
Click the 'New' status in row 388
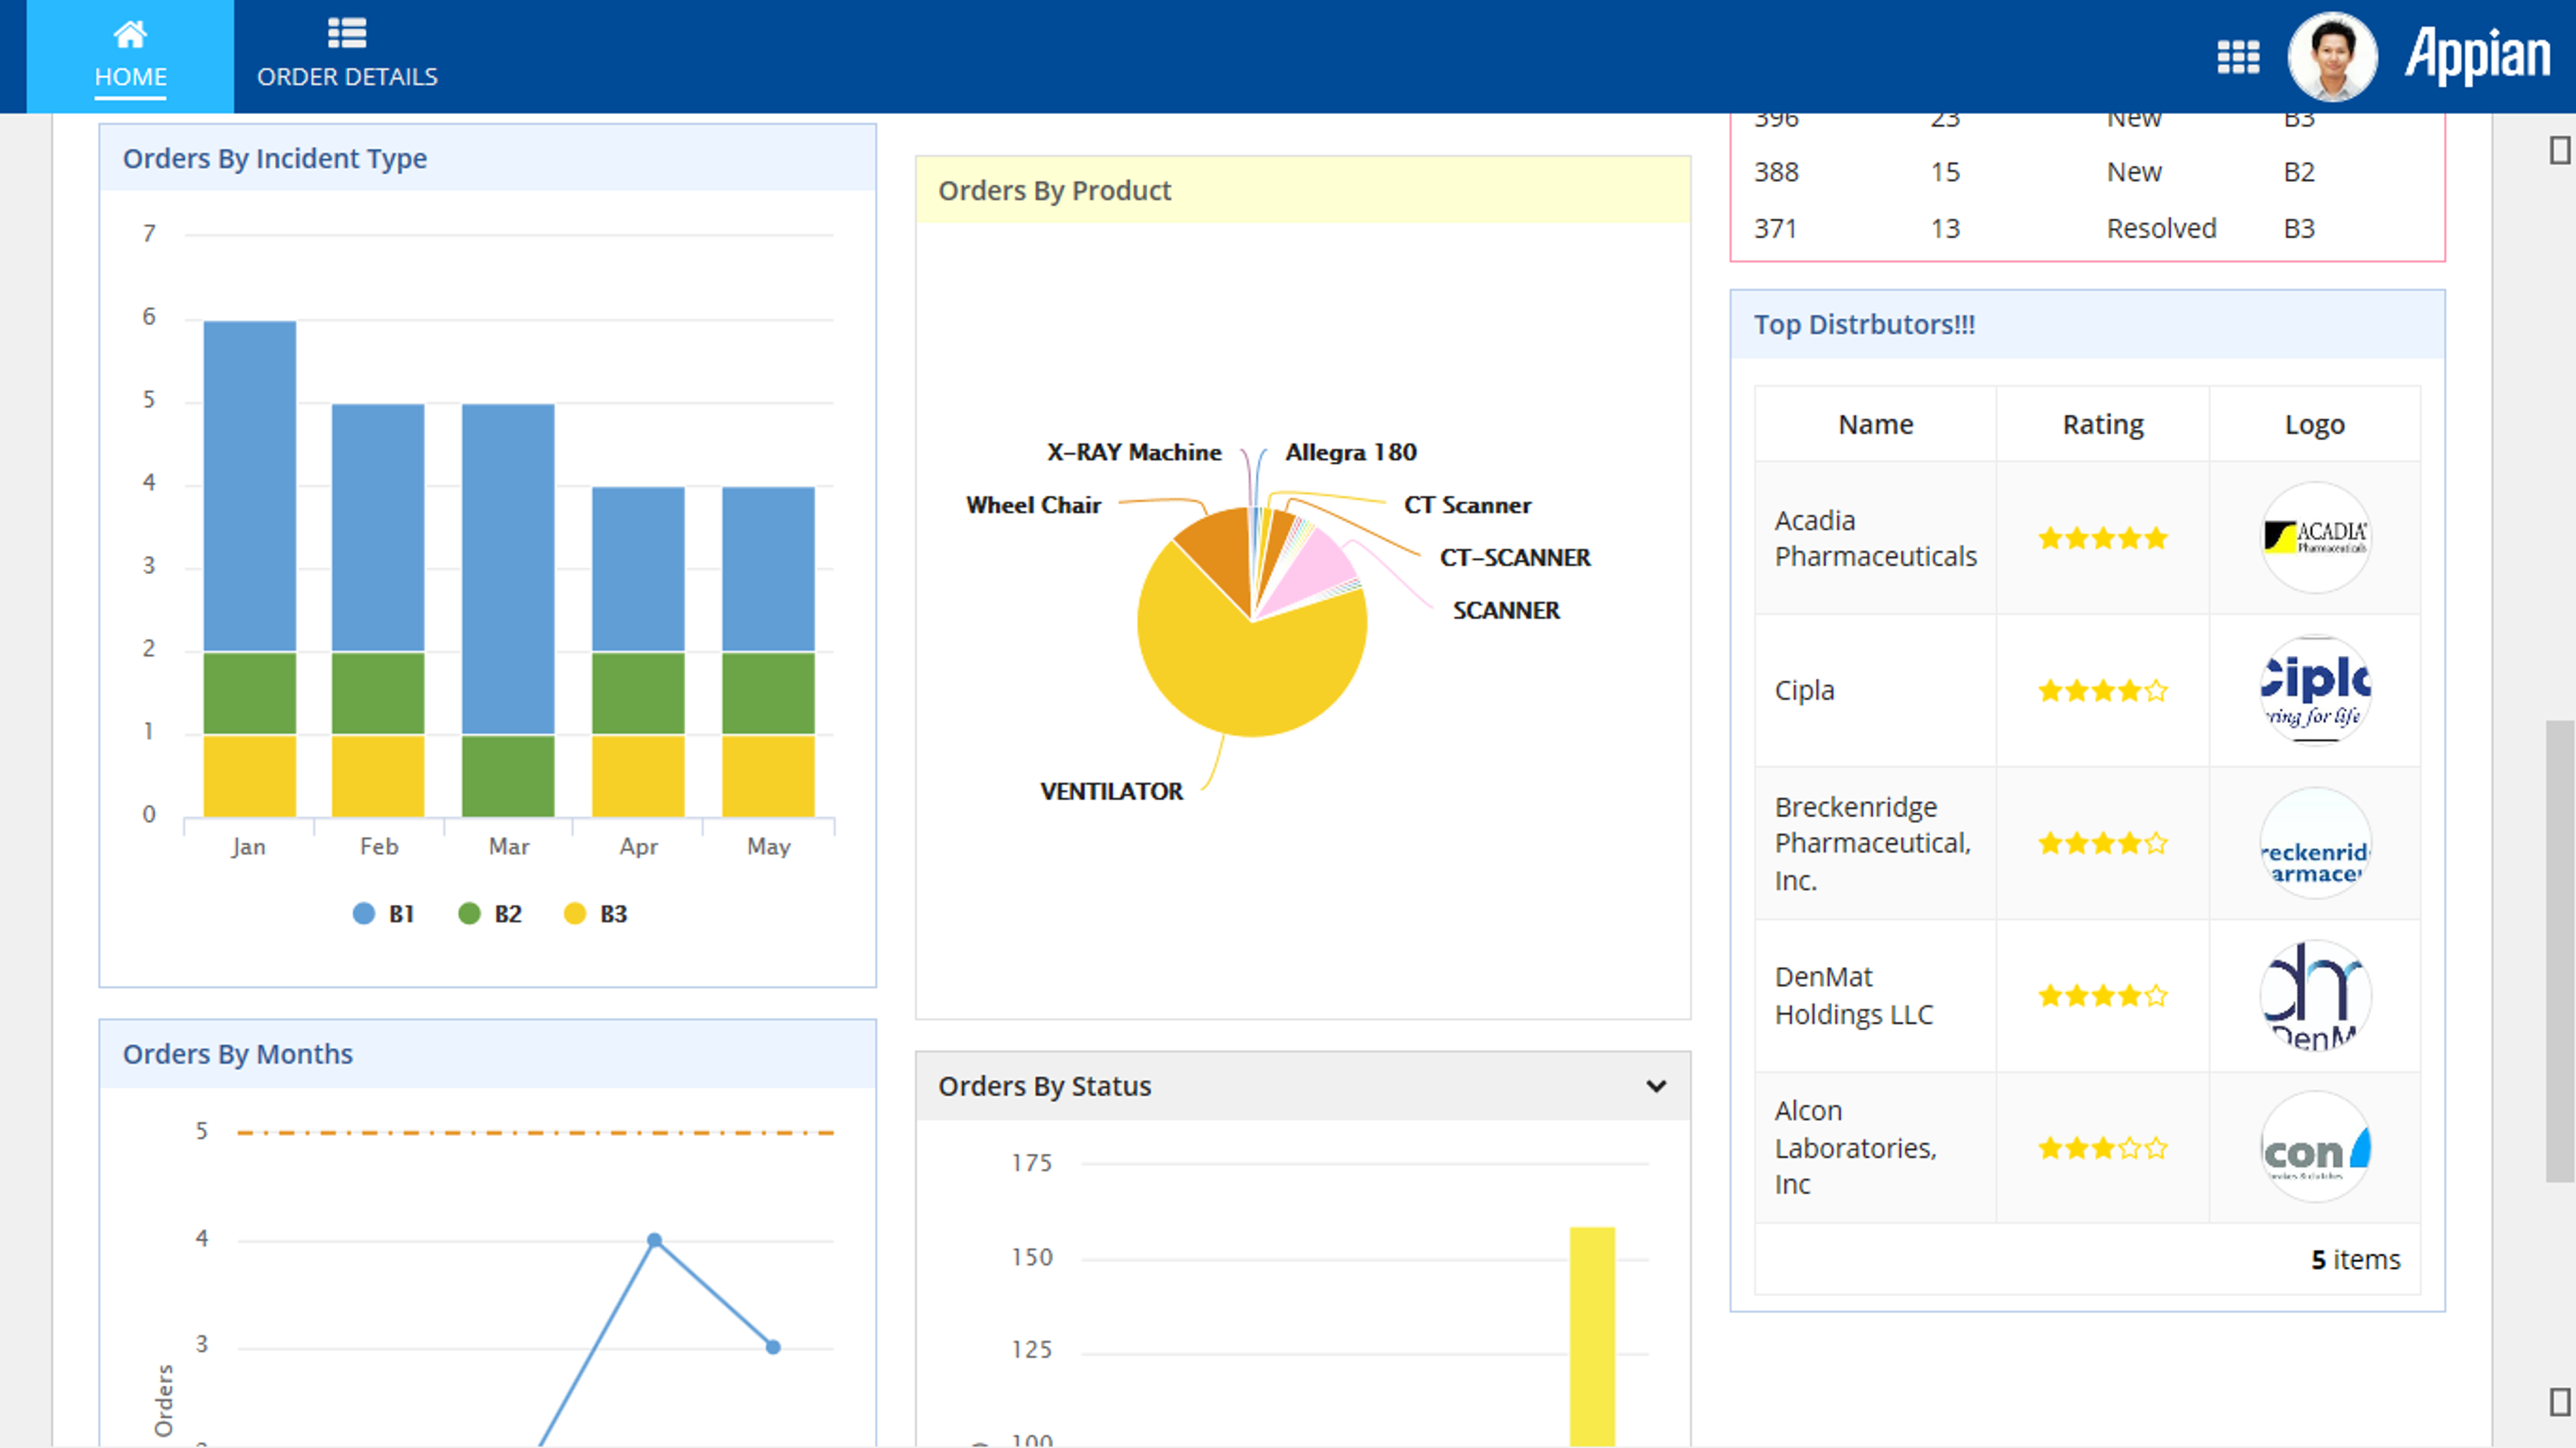pos(2134,172)
